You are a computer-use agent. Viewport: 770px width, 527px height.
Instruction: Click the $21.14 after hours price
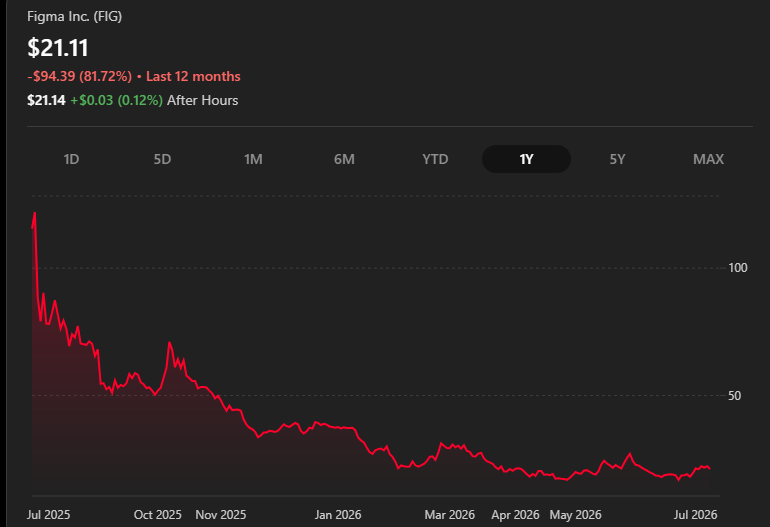(46, 101)
